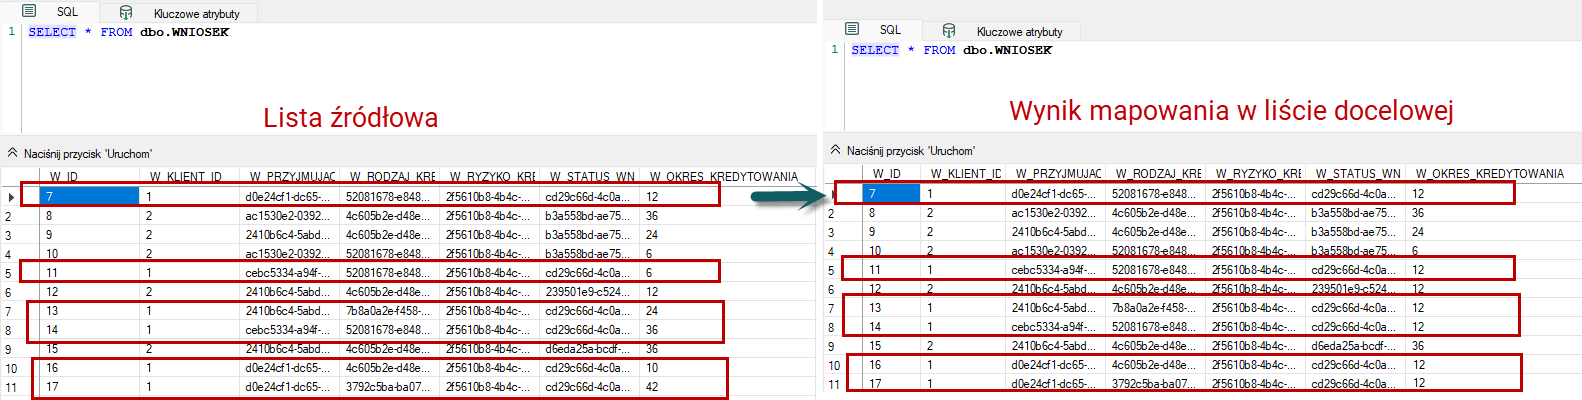The height and width of the screenshot is (400, 1582).
Task: Select highlighted W_ID cell 7 in right grid
Action: point(892,194)
